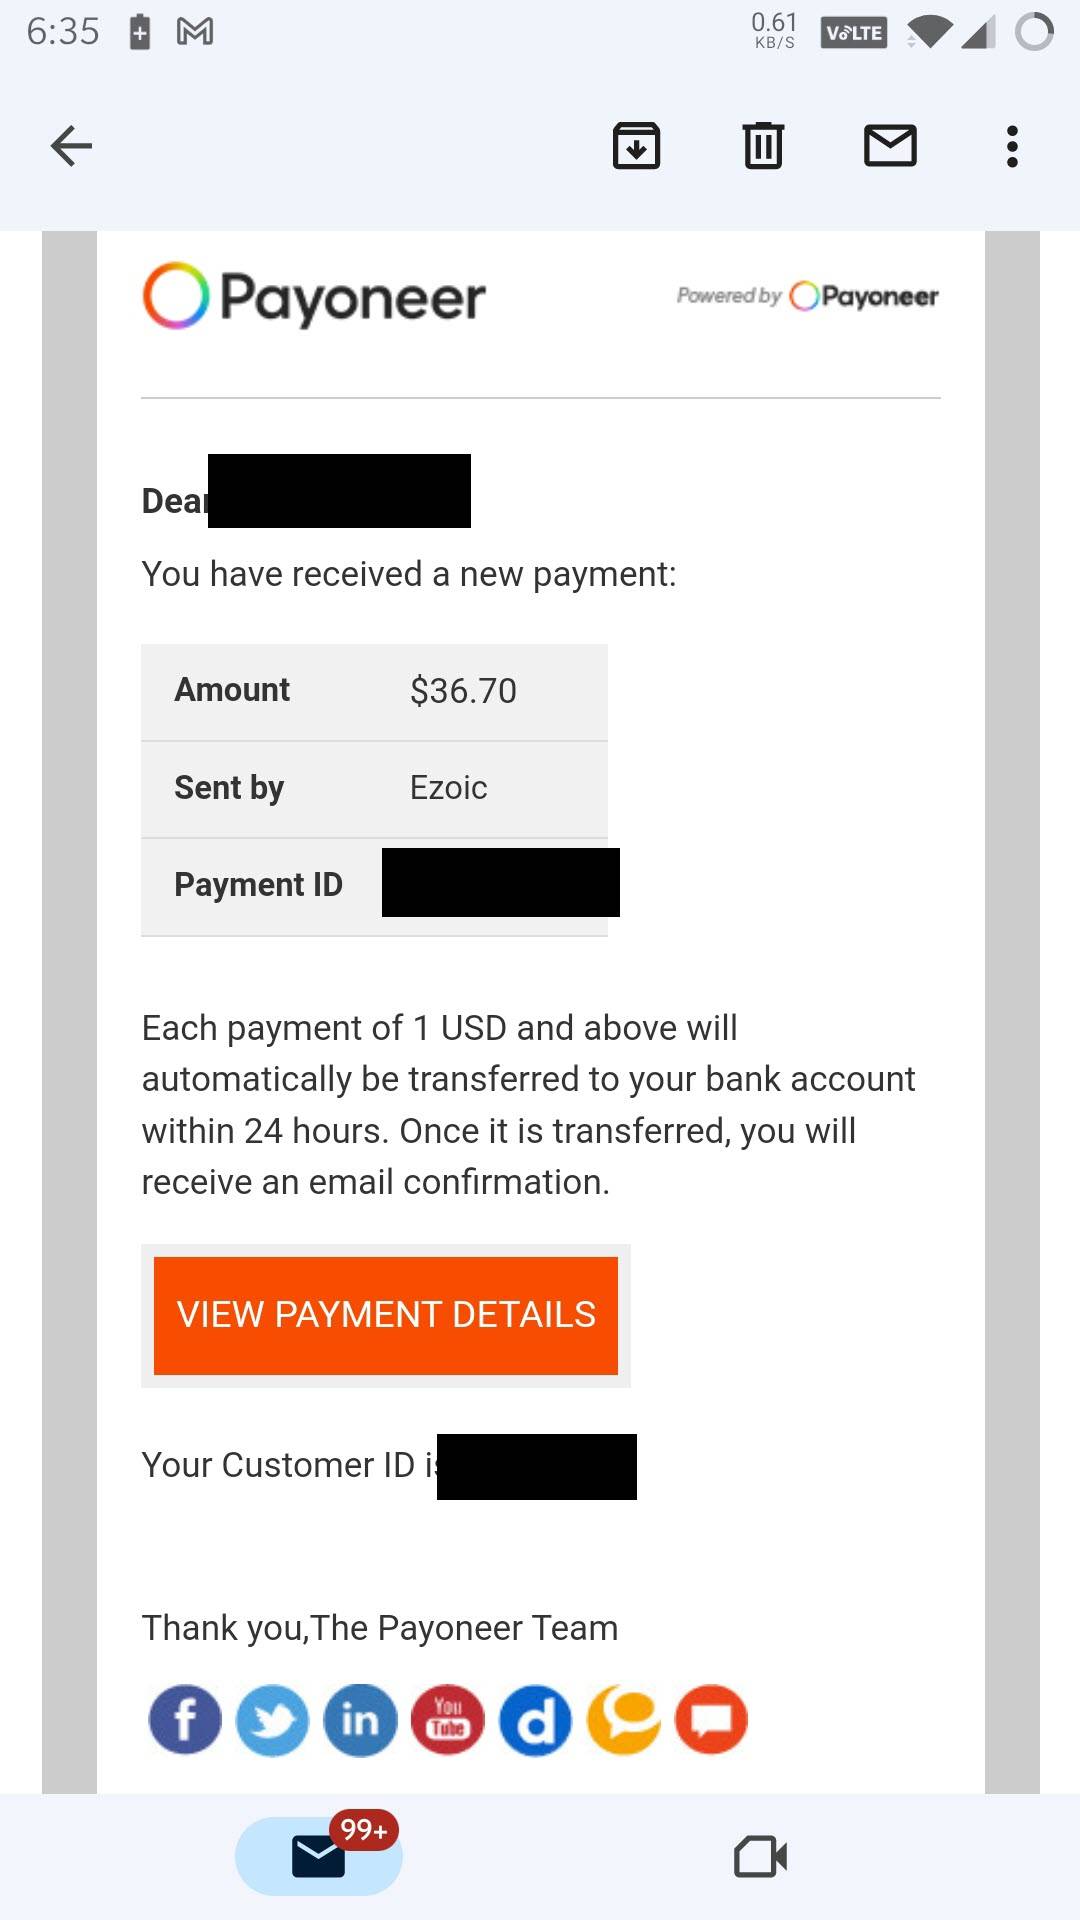
Task: Open Payoneer's LinkedIn icon
Action: point(360,1720)
